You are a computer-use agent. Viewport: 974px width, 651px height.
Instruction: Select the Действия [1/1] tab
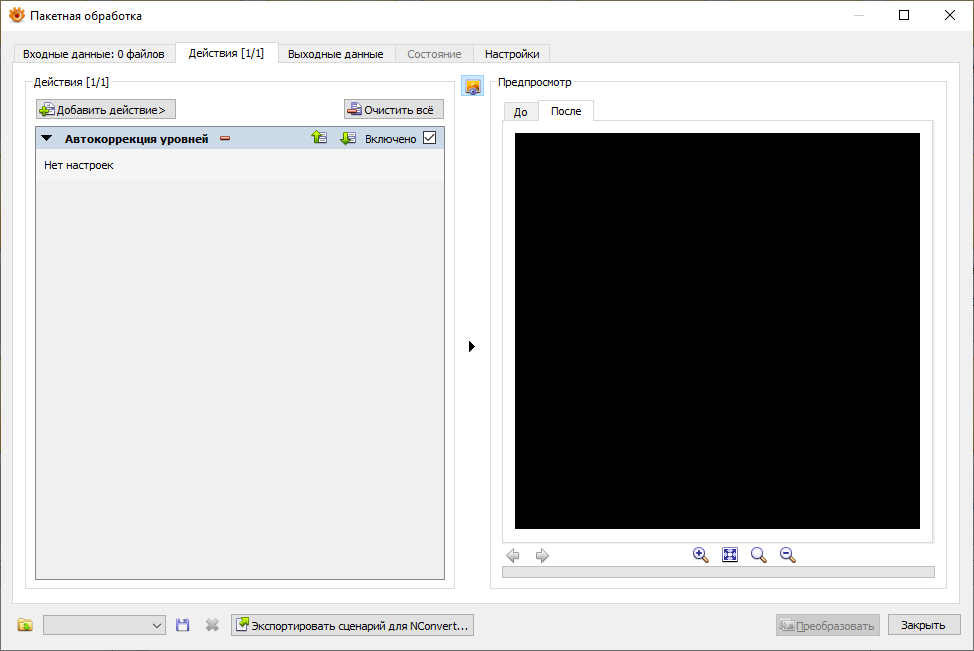click(226, 53)
